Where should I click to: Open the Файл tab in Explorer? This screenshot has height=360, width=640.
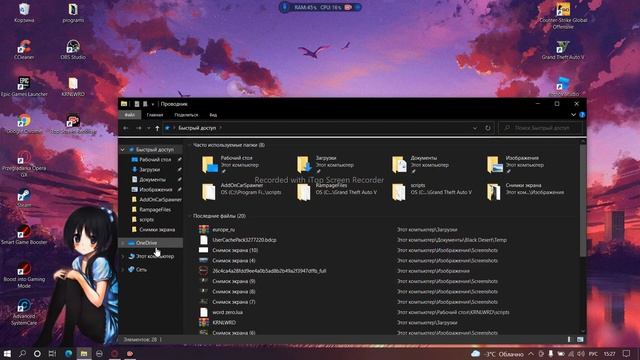[x=130, y=115]
